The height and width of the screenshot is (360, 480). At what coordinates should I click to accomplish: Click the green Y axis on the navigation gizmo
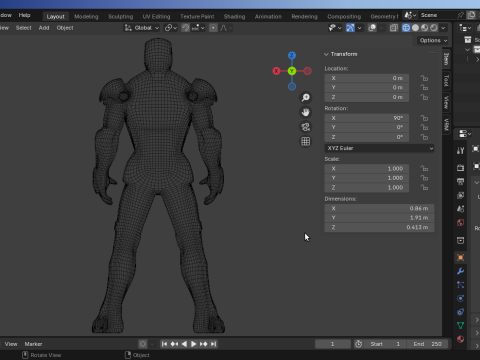(x=292, y=71)
